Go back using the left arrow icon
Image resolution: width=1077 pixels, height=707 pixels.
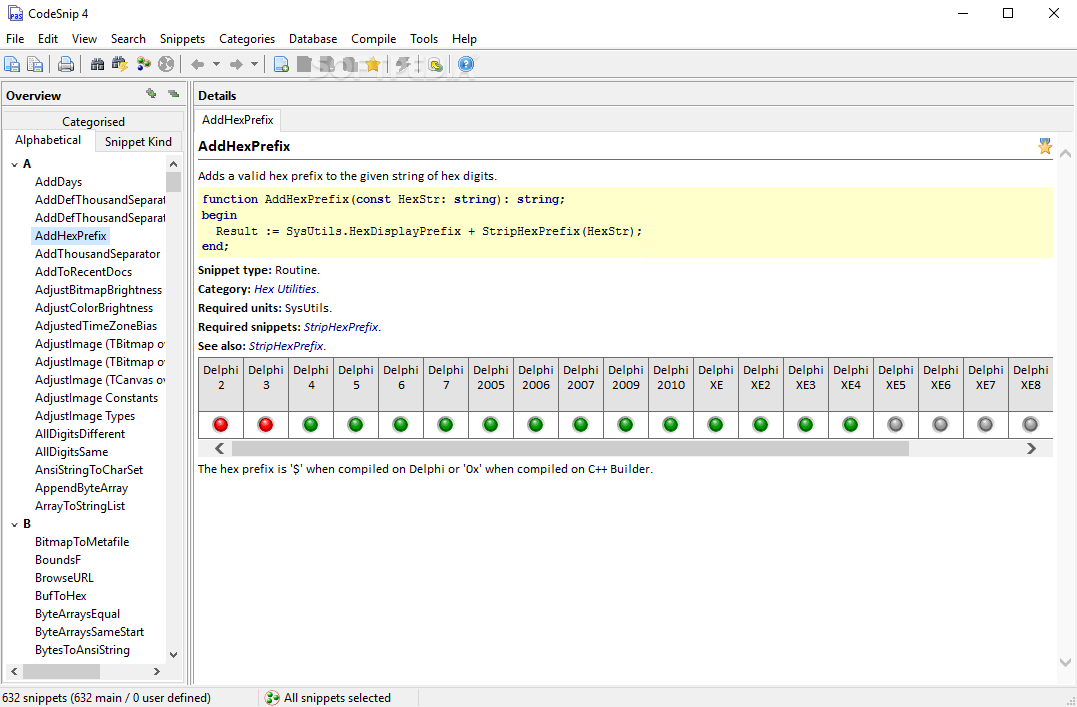point(198,65)
